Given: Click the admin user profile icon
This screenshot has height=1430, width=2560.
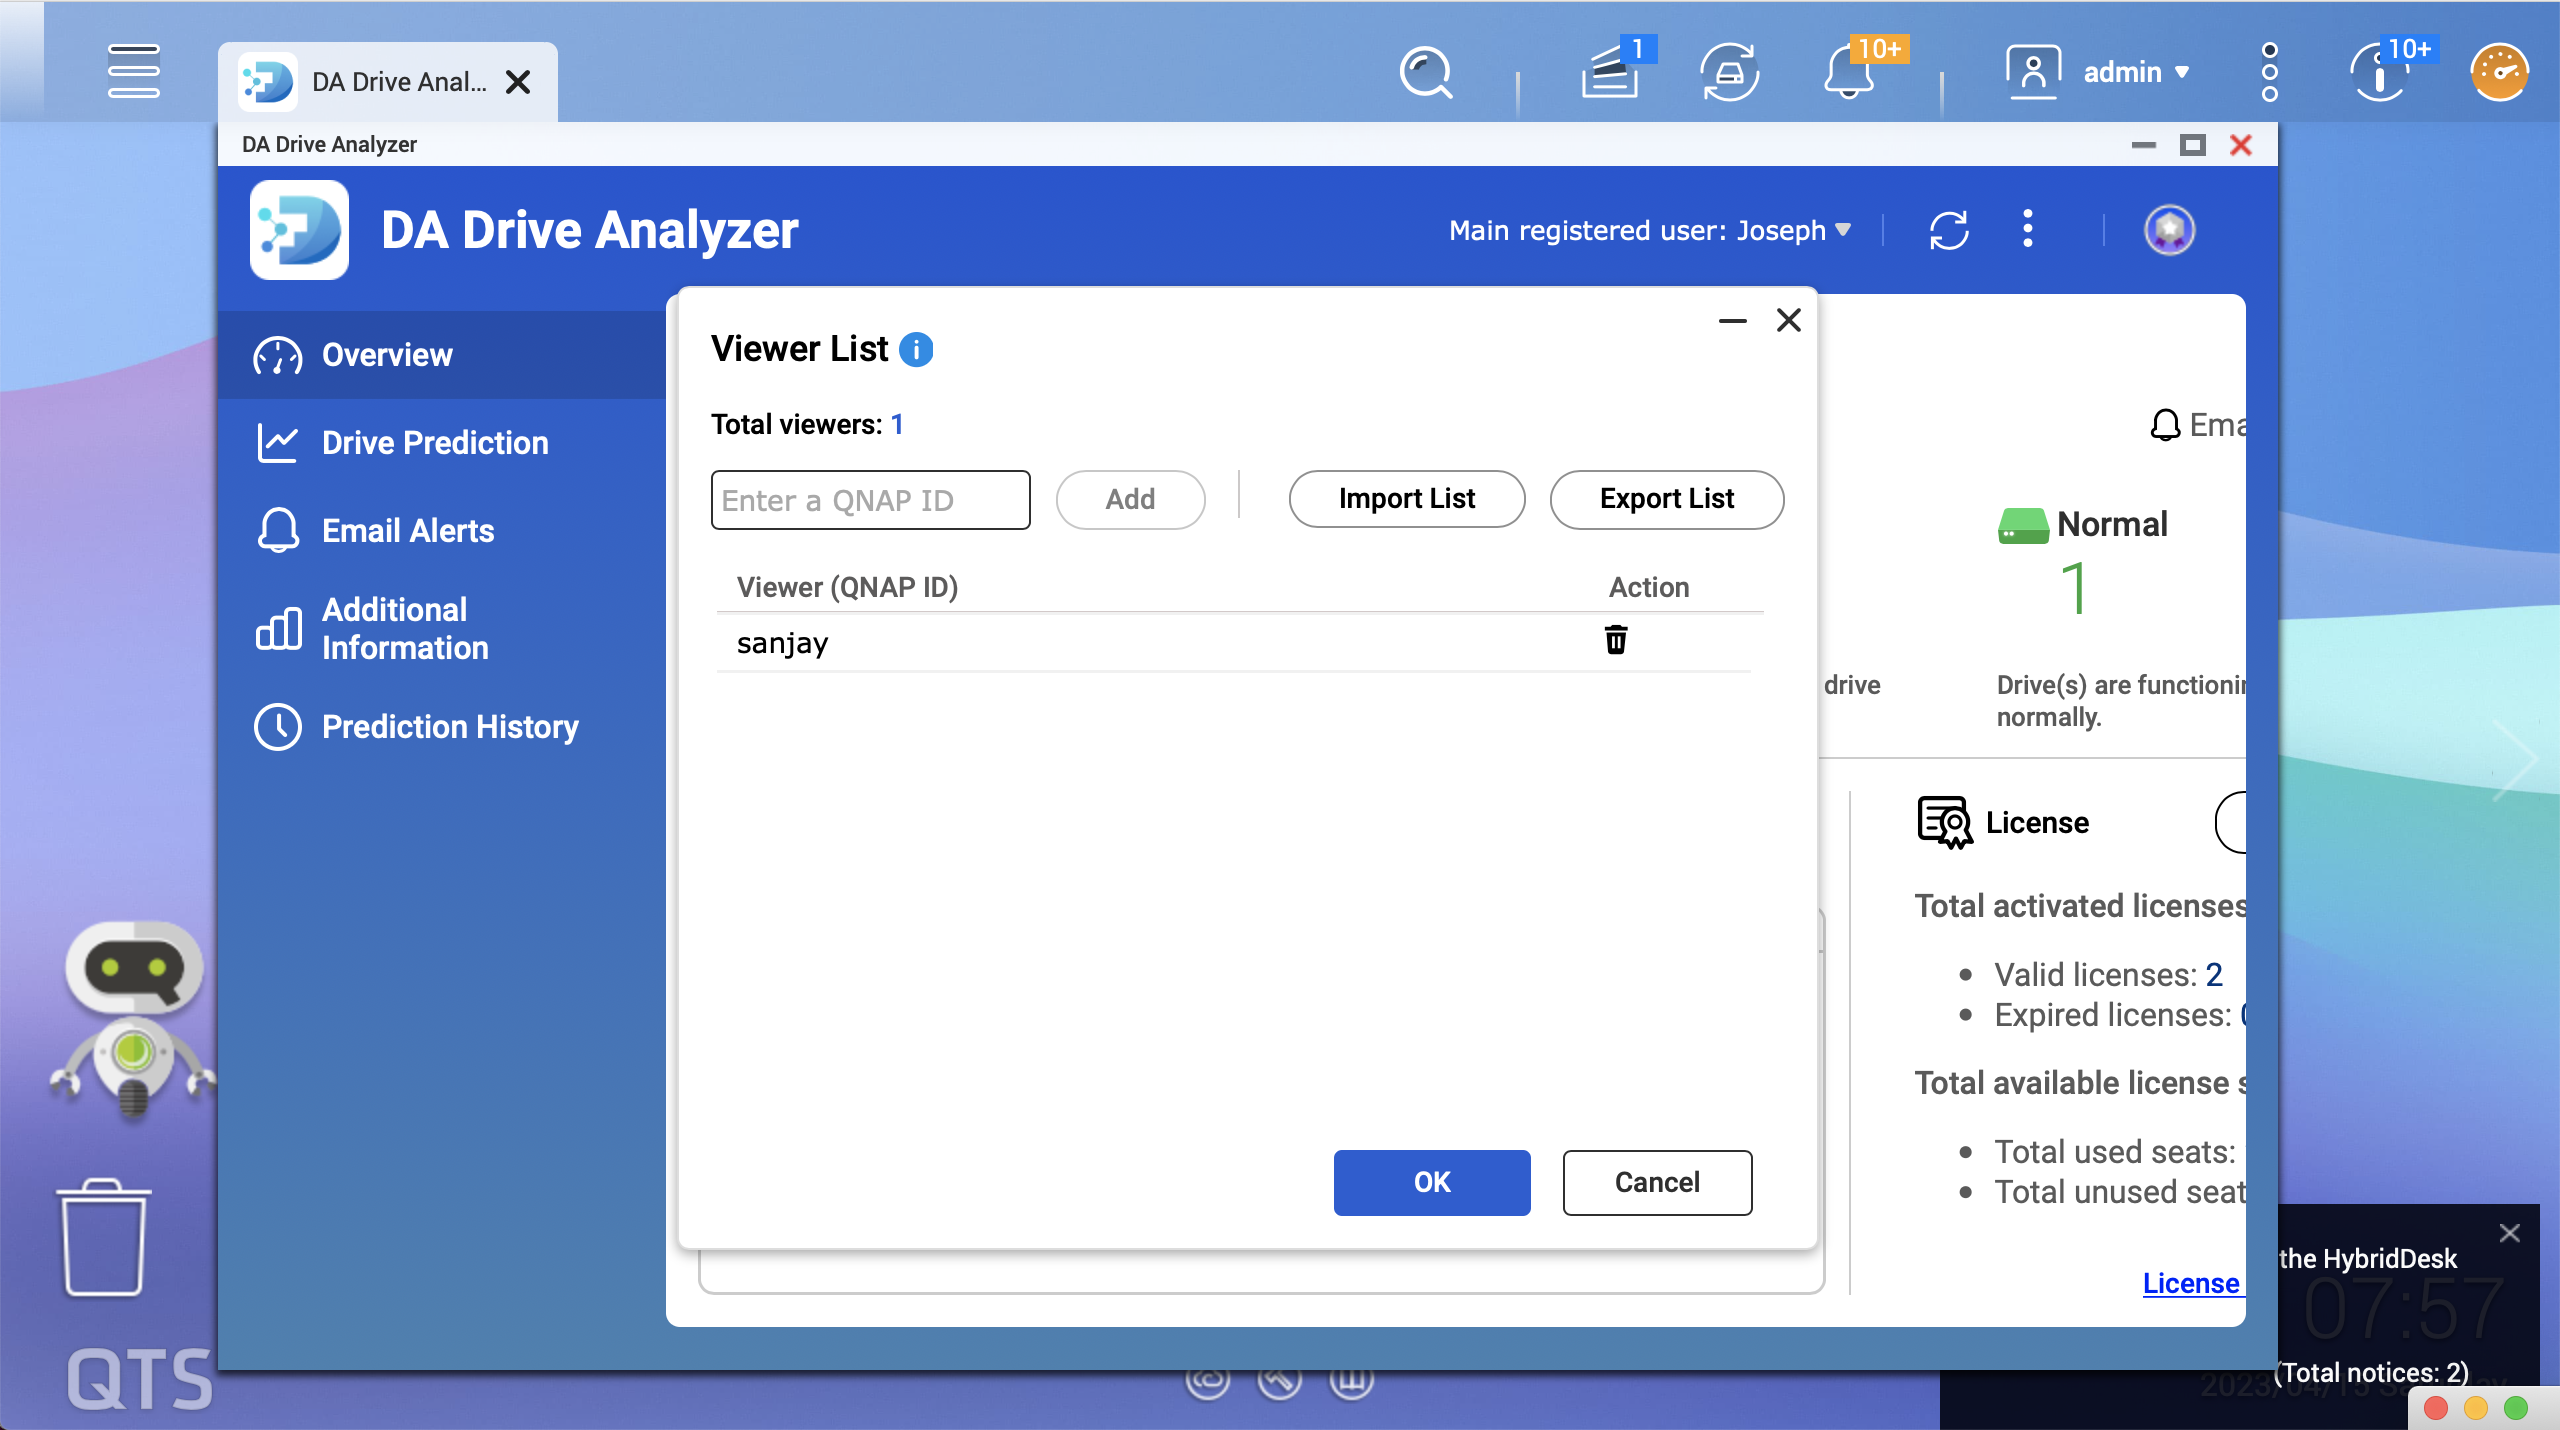Looking at the screenshot, I should pos(2033,72).
